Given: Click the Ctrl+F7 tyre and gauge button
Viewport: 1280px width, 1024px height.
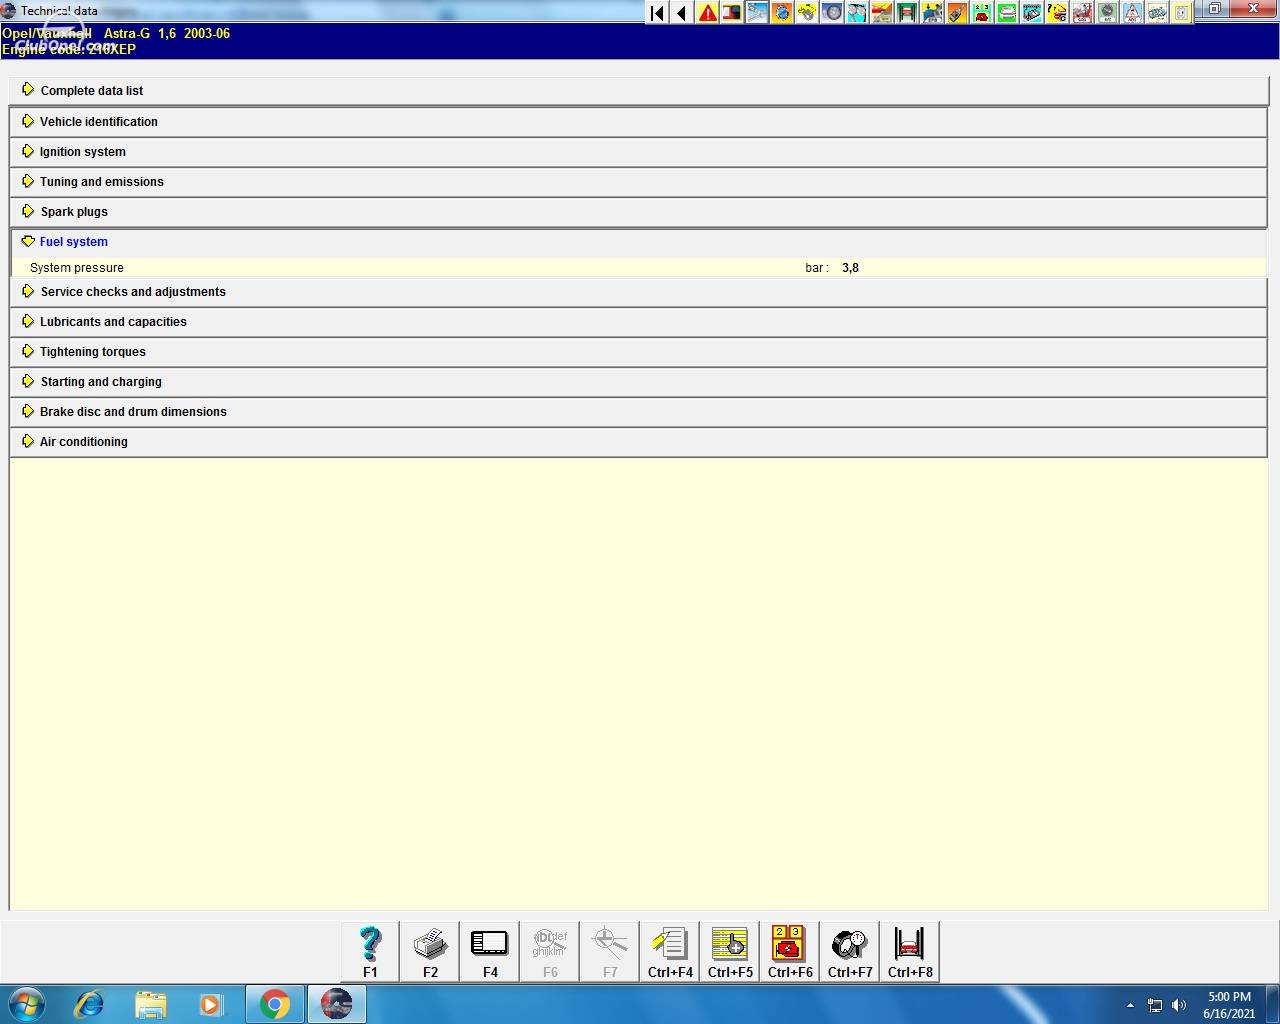Looking at the screenshot, I should (x=850, y=951).
